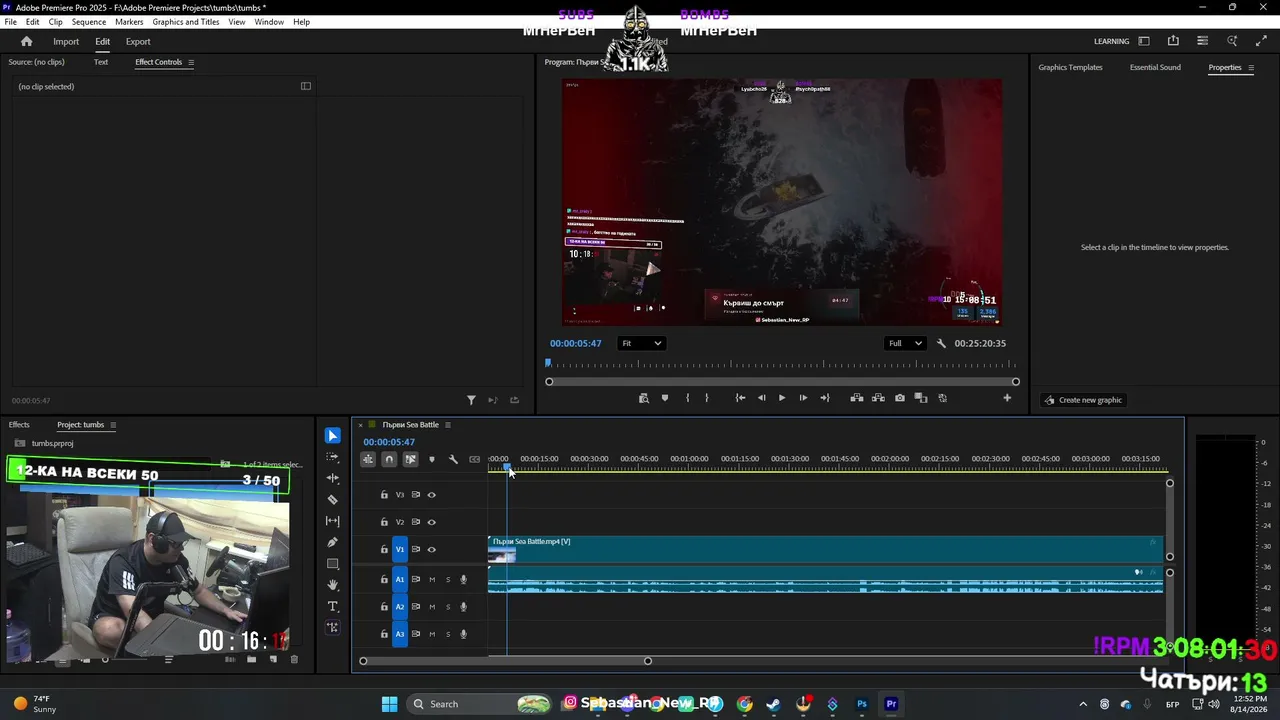Screen dimensions: 1280x720
Task: Open the workspaces menu icon
Action: point(1144,41)
